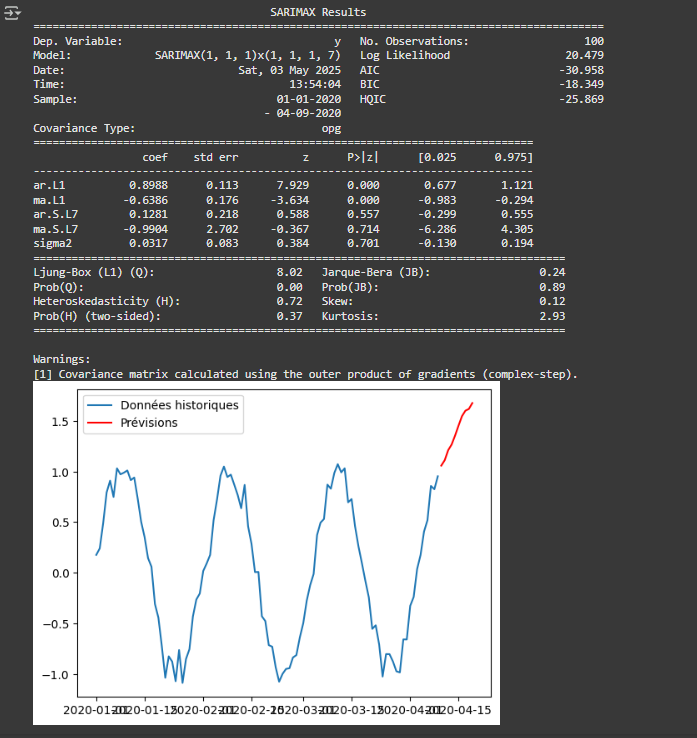Click the Ljung-Box value 8.02
Viewport: 697px width, 738px height.
pos(289,273)
